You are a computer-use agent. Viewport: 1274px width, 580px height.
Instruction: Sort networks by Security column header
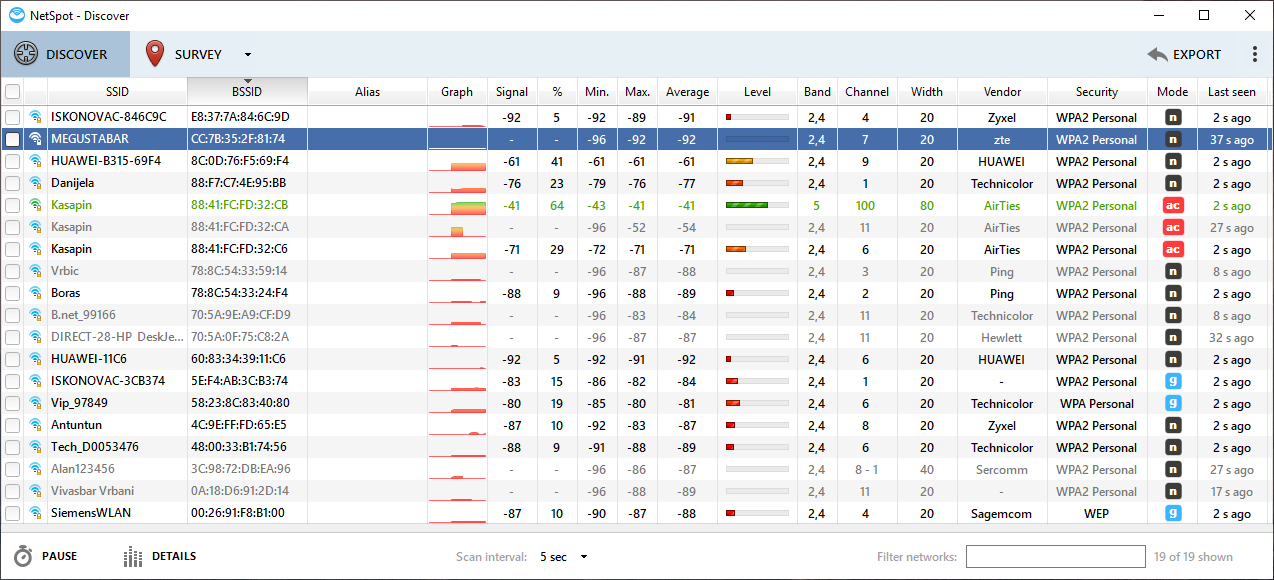(1097, 92)
